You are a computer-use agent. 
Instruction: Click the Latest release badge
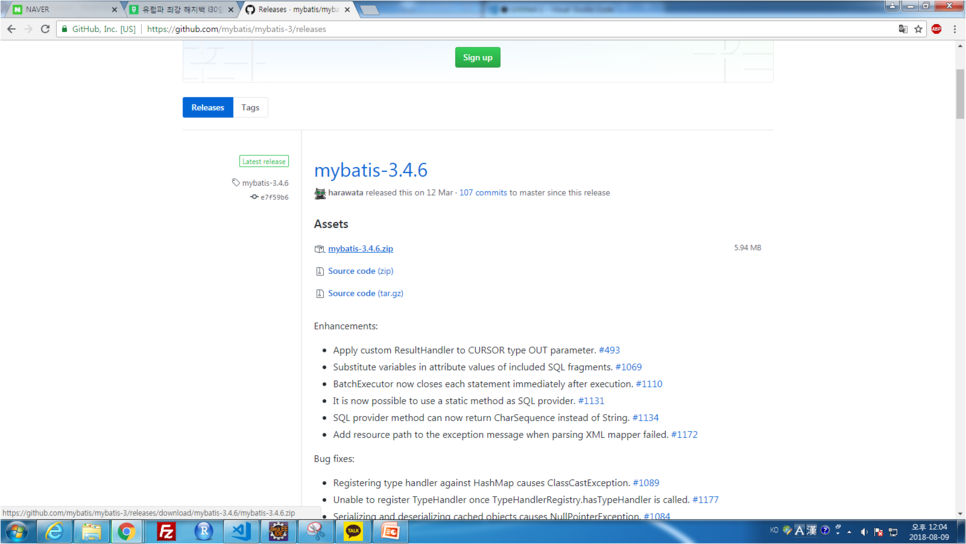point(264,161)
